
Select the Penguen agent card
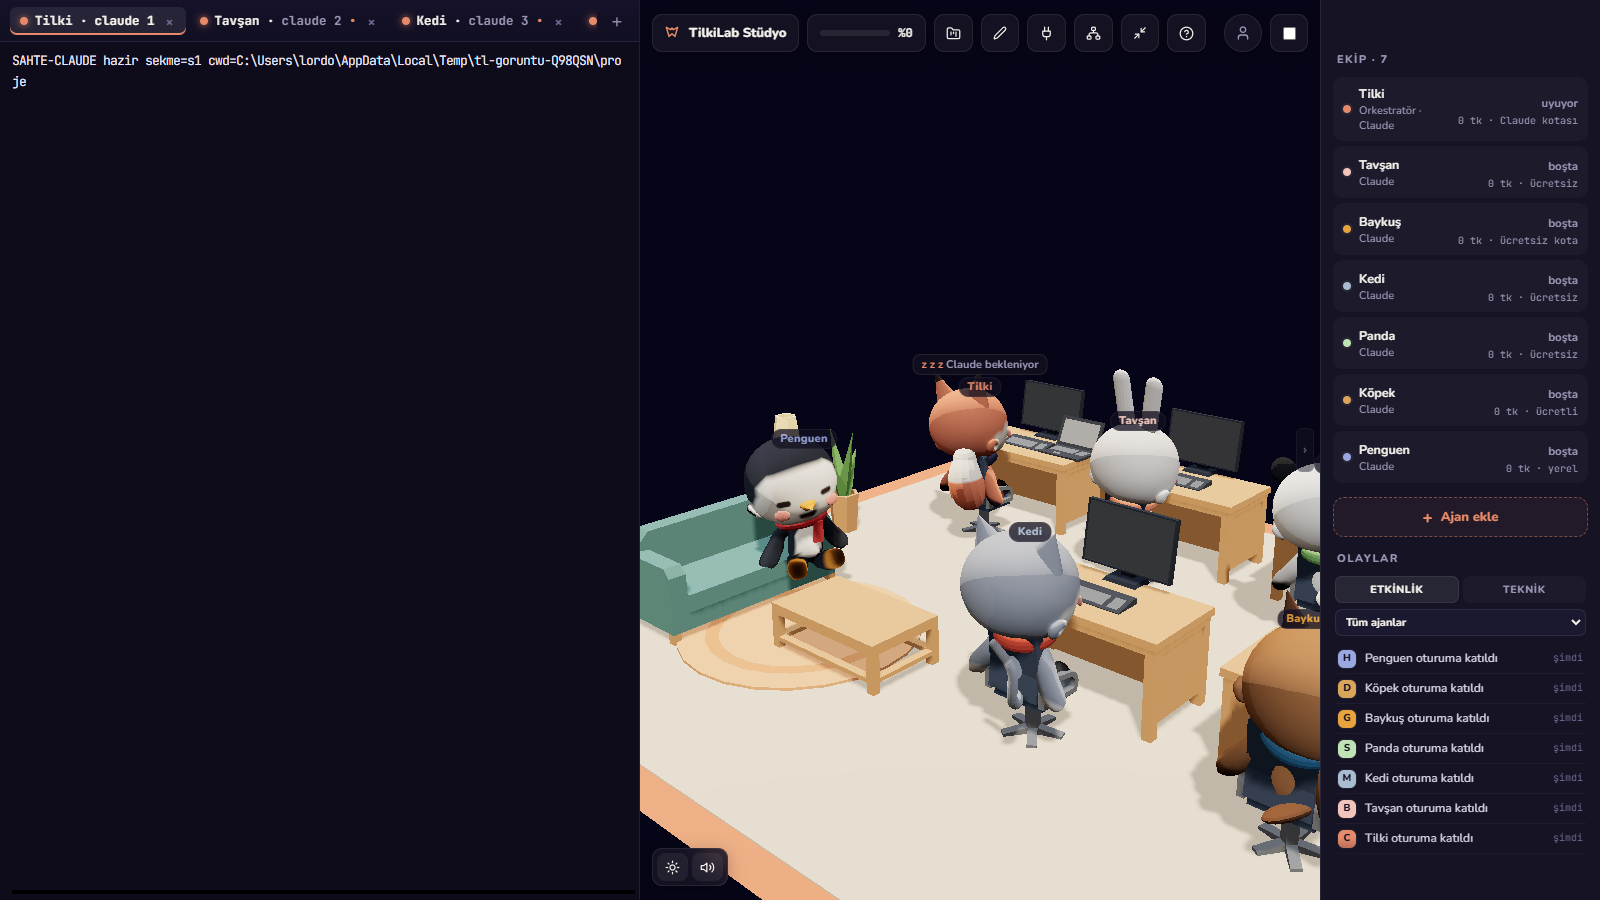coord(1460,458)
